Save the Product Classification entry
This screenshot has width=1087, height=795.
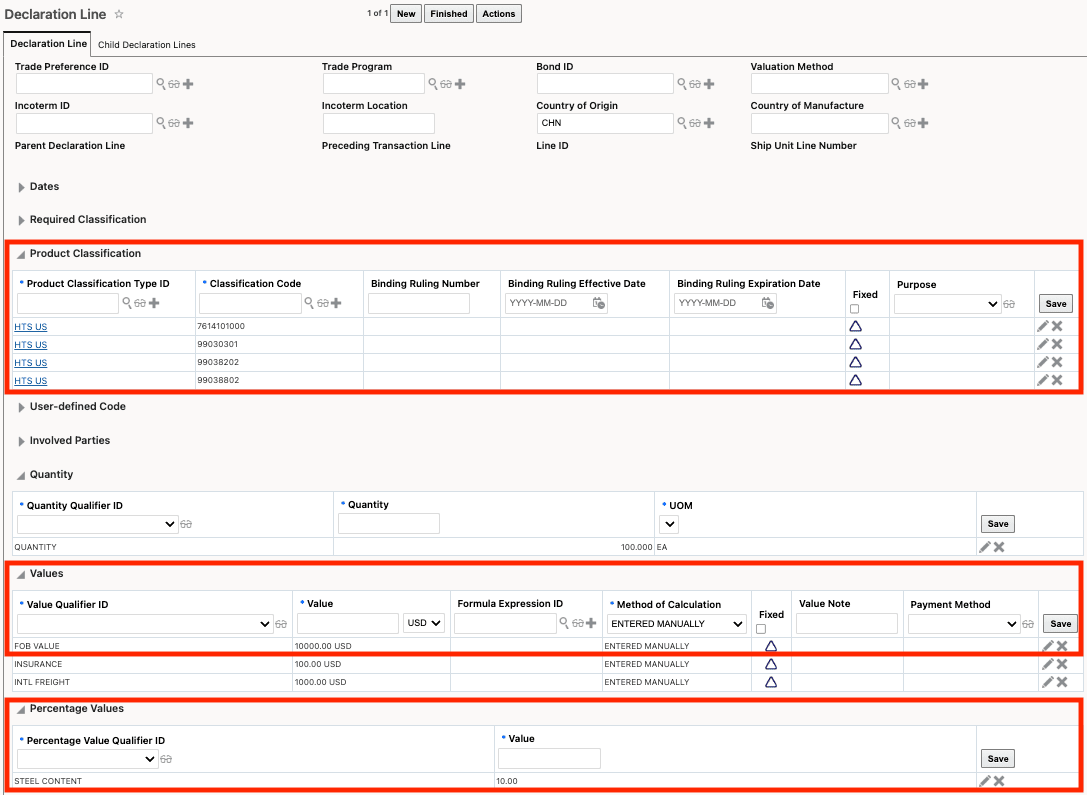tap(1056, 304)
